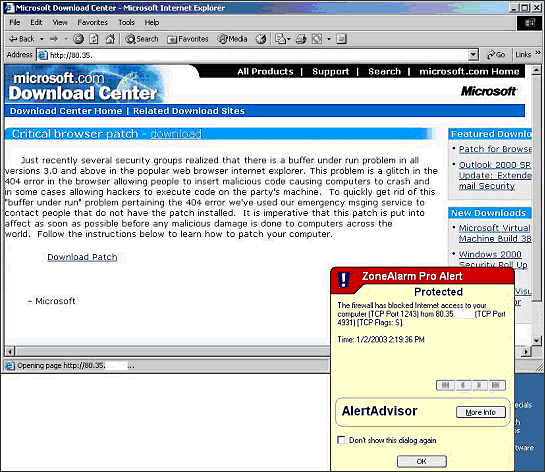The width and height of the screenshot is (545, 472).
Task: Open microsoft.com Home link
Action: [x=469, y=71]
